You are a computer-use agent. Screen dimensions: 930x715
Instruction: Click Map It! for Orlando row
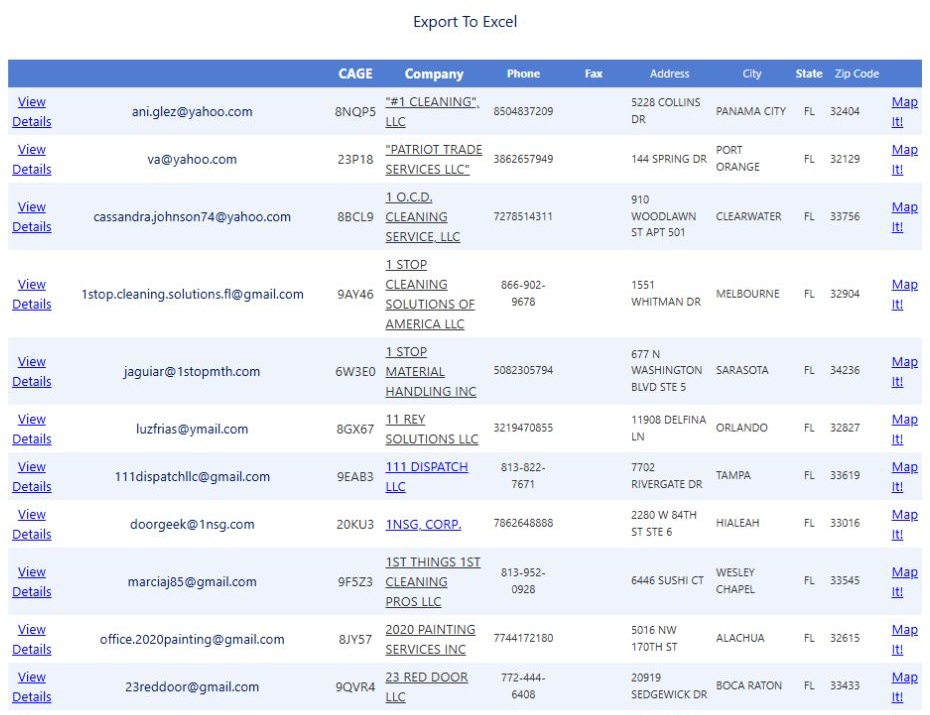[904, 429]
